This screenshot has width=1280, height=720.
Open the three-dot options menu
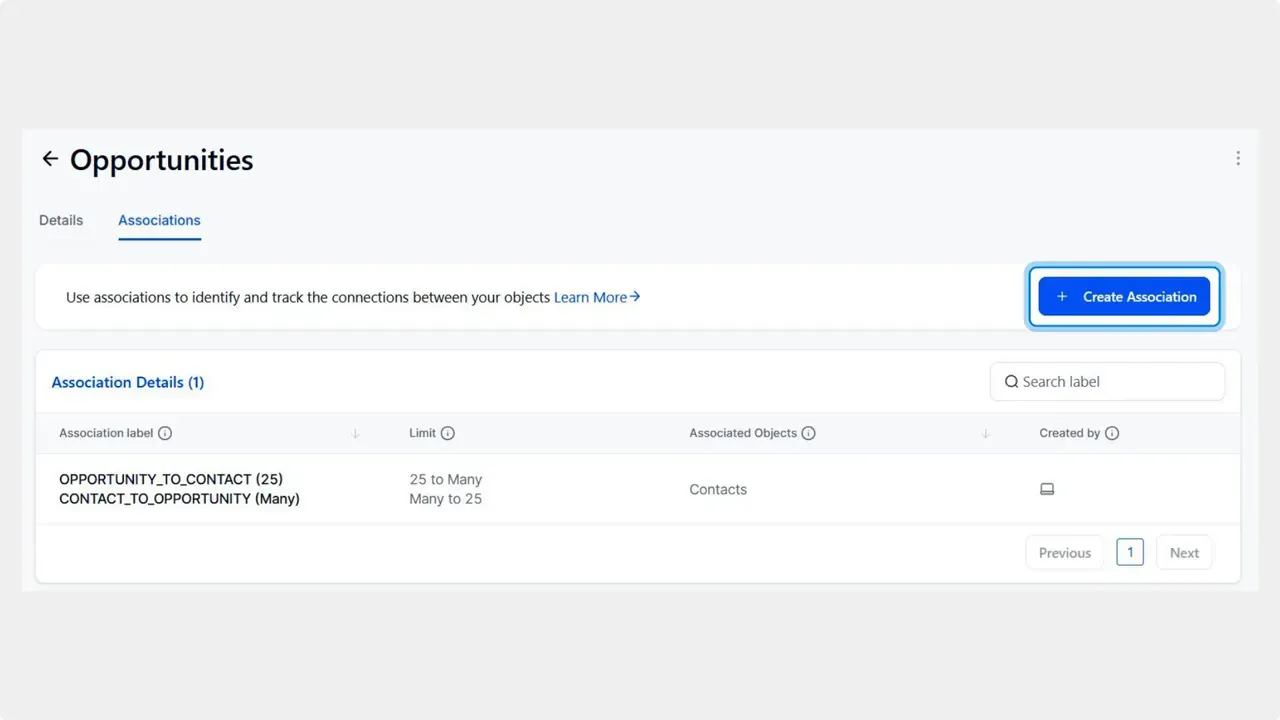[1238, 158]
